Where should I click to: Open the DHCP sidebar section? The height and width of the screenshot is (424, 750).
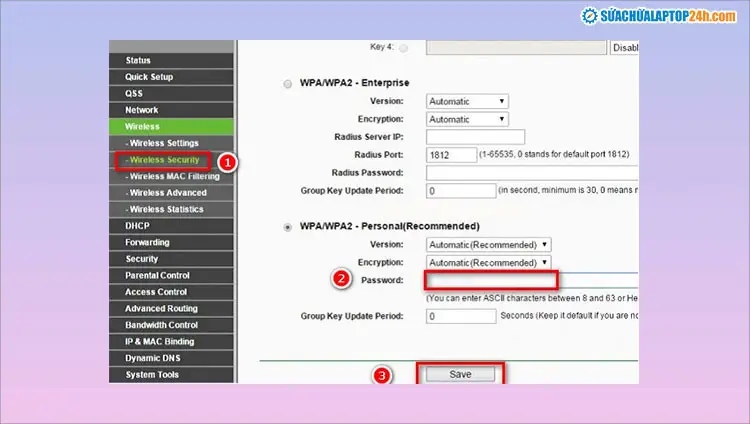coord(171,225)
